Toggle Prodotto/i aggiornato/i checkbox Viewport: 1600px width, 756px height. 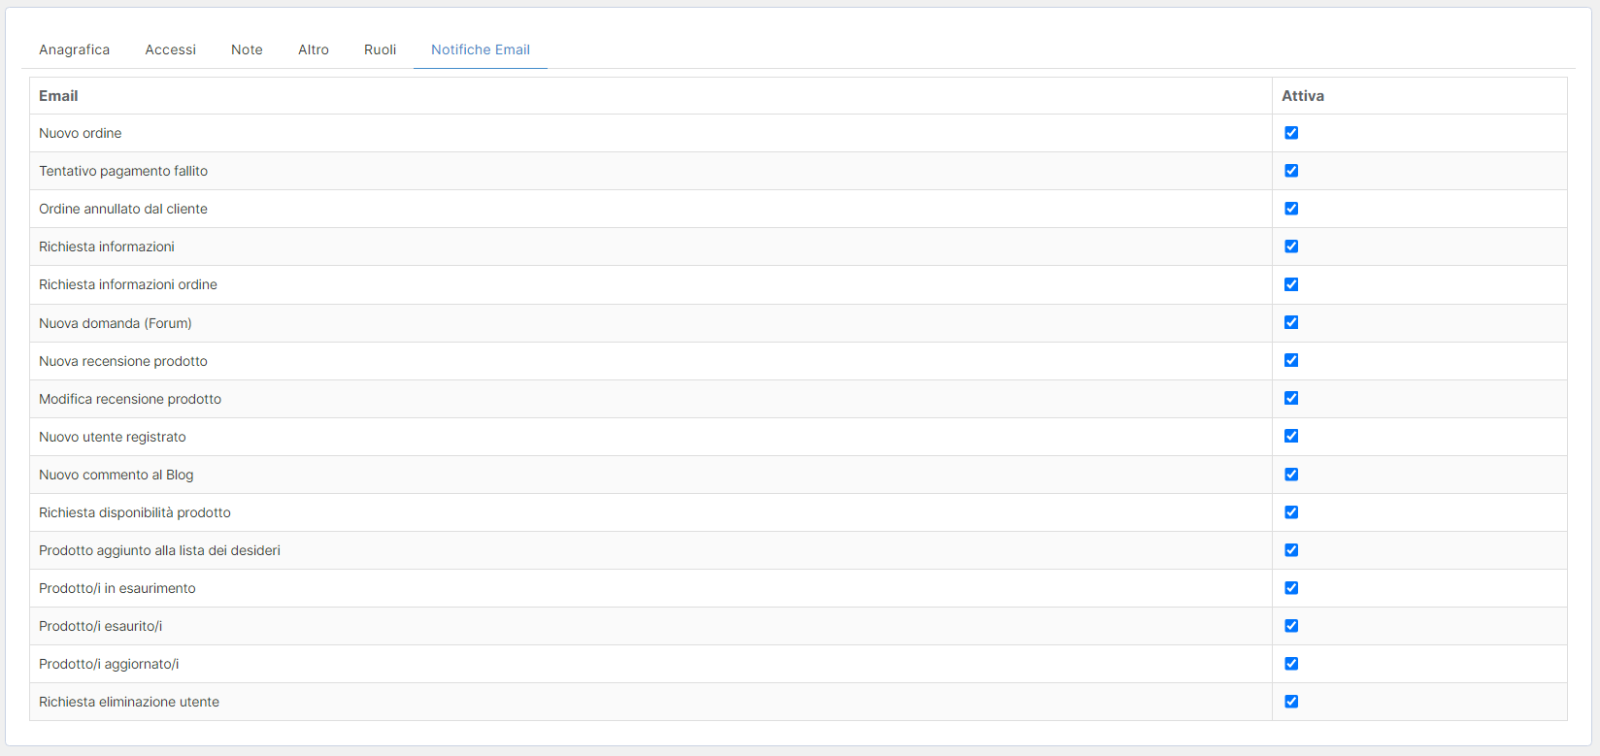pos(1291,664)
